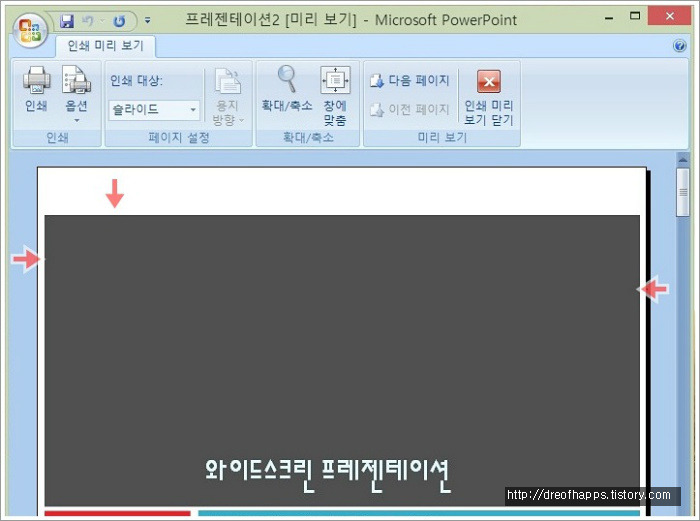Viewport: 700px width, 521px height.
Task: Open the 옵션 print options menu
Action: point(76,95)
